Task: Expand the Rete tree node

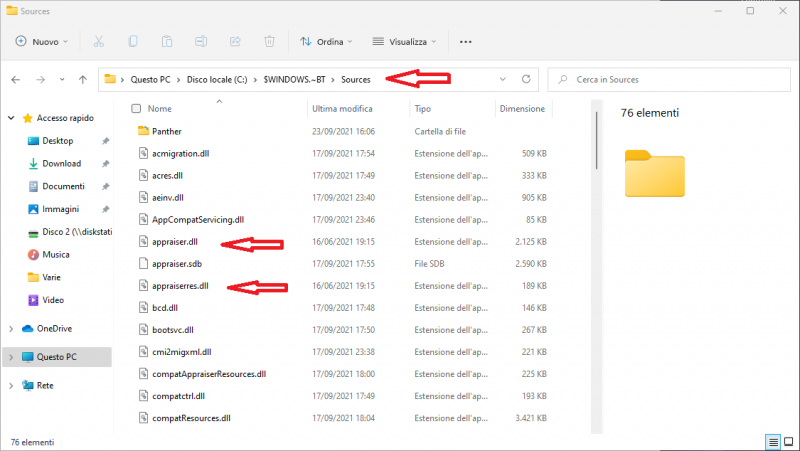Action: pos(11,386)
